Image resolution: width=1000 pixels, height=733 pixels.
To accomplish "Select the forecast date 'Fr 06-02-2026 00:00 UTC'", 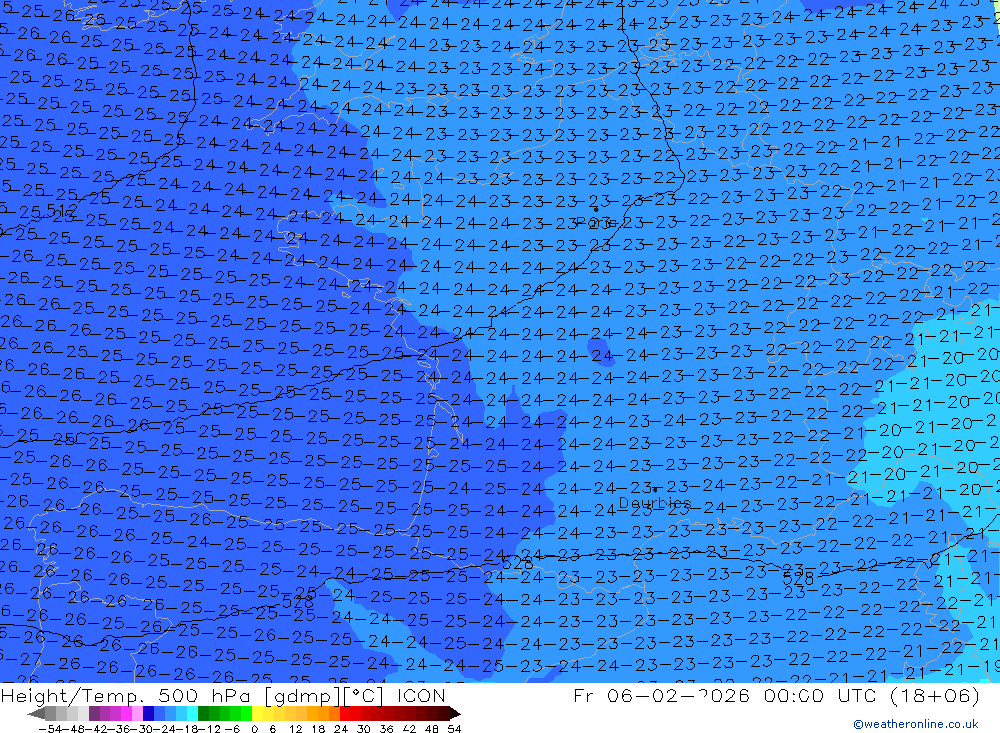I will coord(723,695).
